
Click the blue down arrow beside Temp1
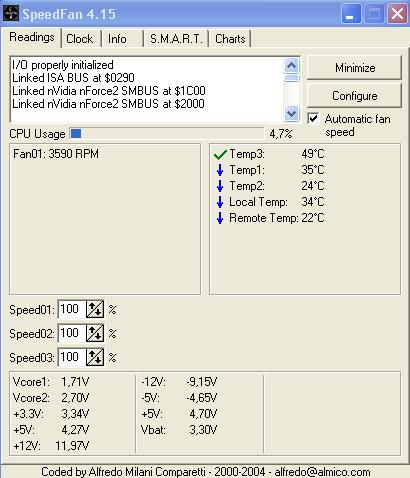pos(220,170)
